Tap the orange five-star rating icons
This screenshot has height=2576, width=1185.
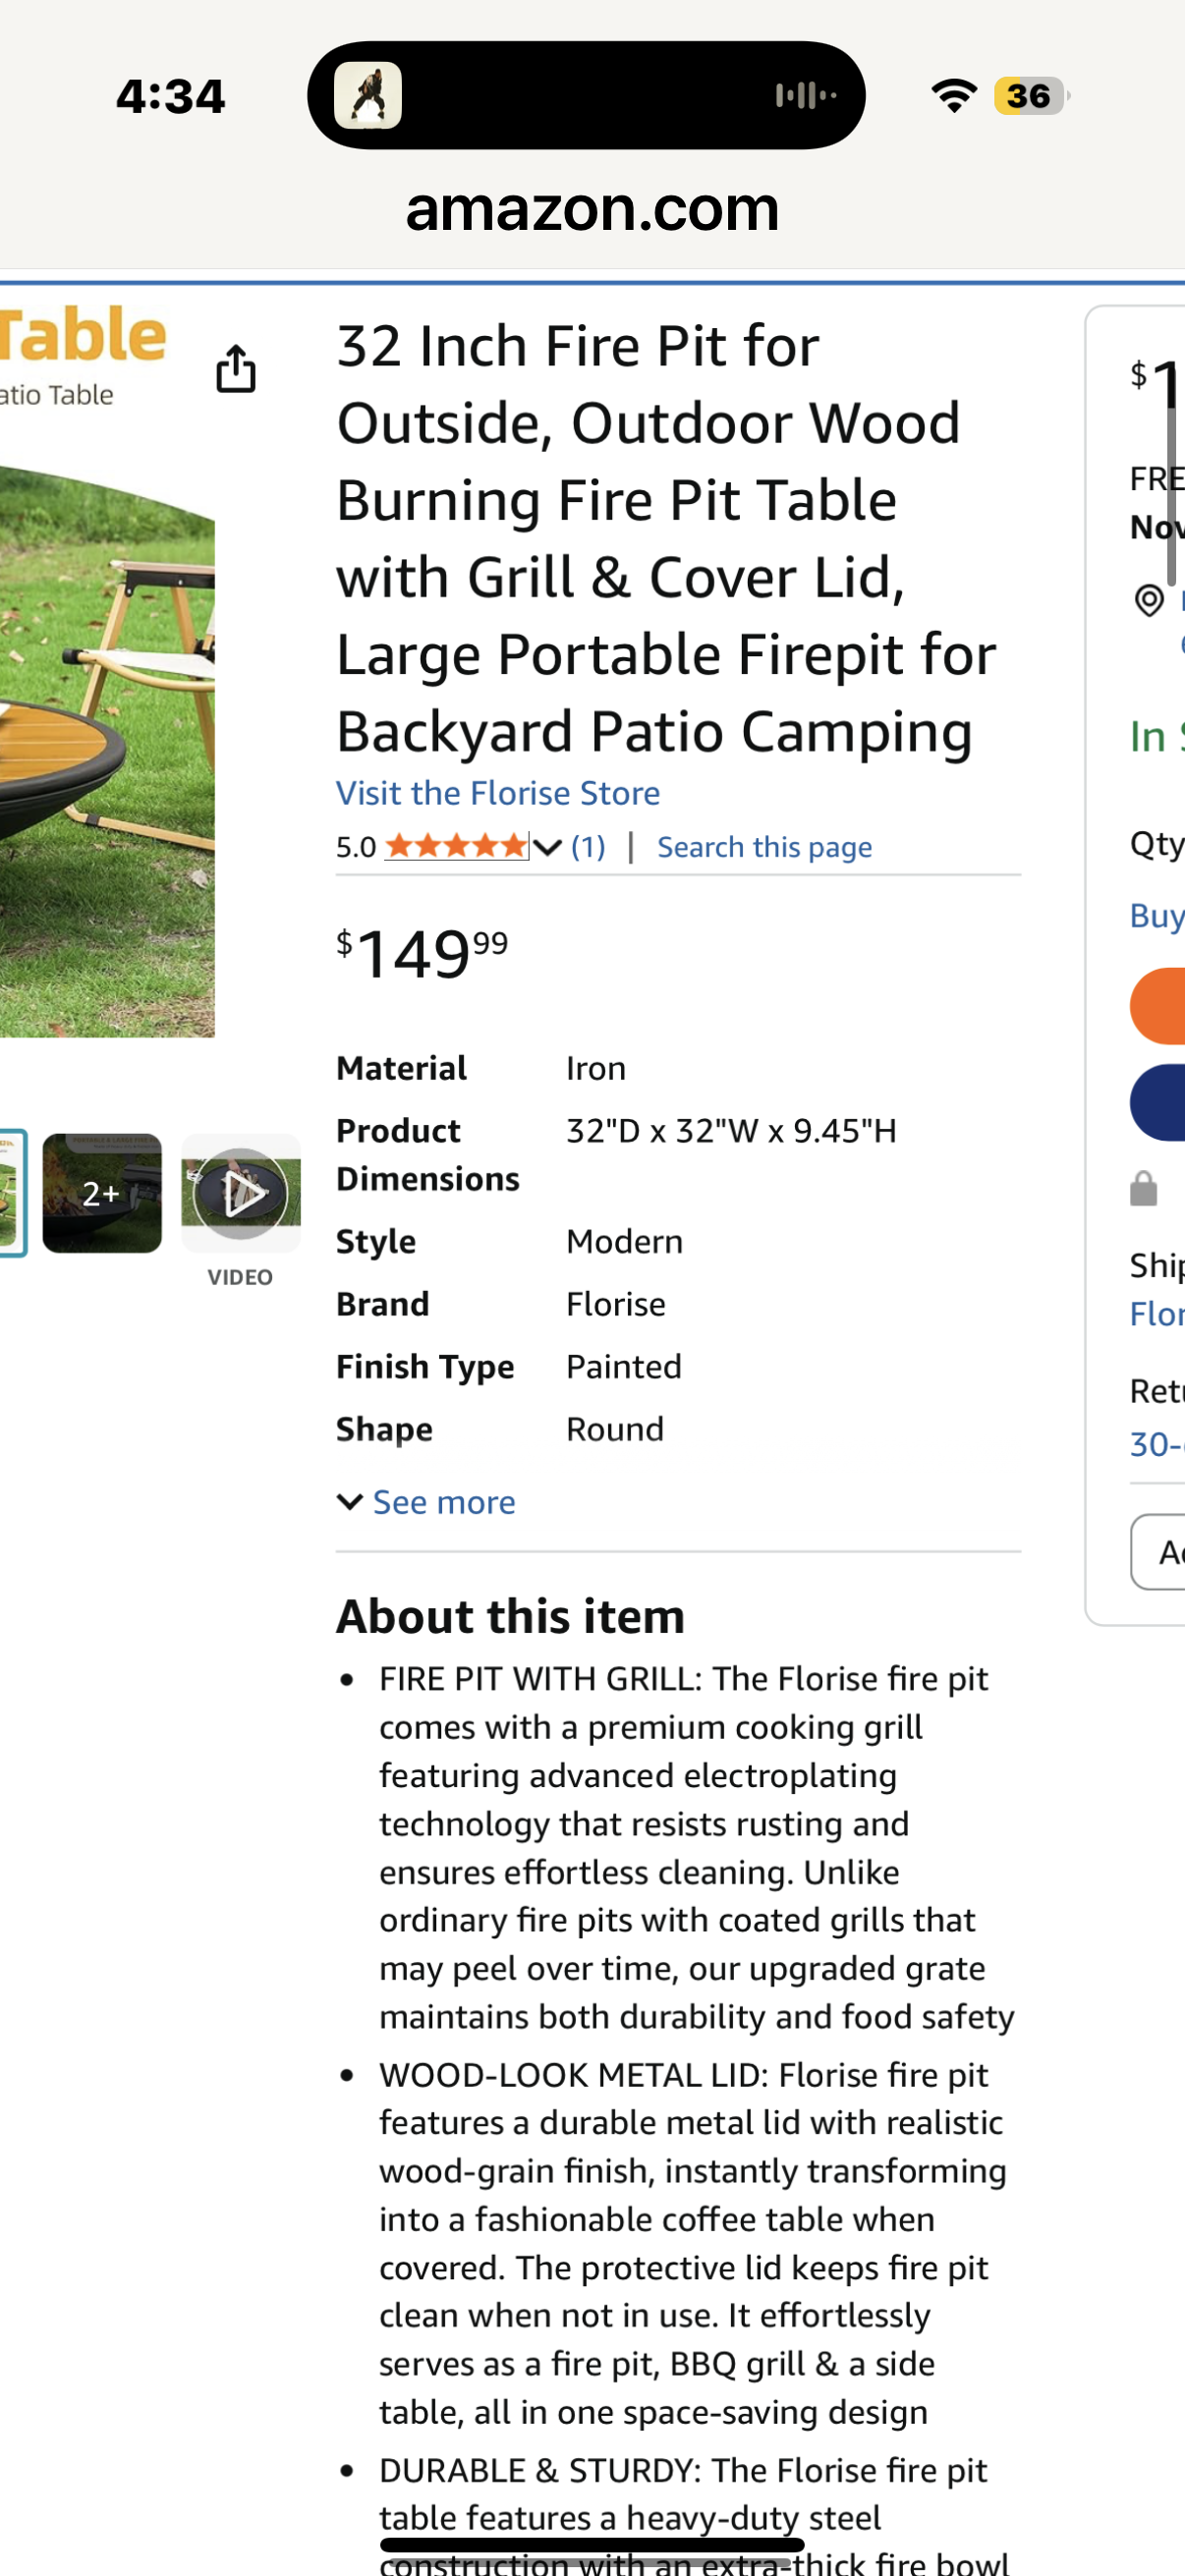click(457, 846)
